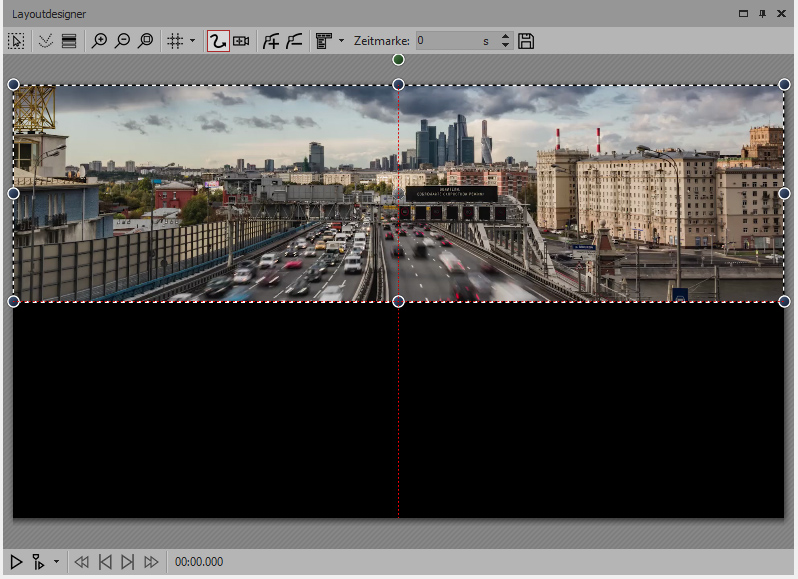Pin the Layoutdesigner panel
Image resolution: width=798 pixels, height=579 pixels.
tap(763, 13)
